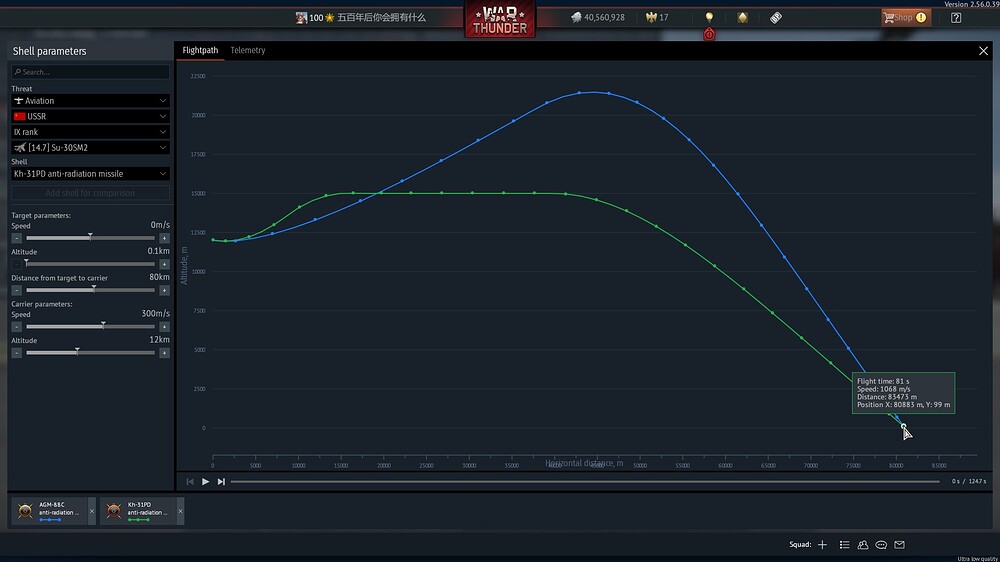The width and height of the screenshot is (1000, 562).
Task: Click the Silver Lions balance 40,560,928
Action: (598, 17)
